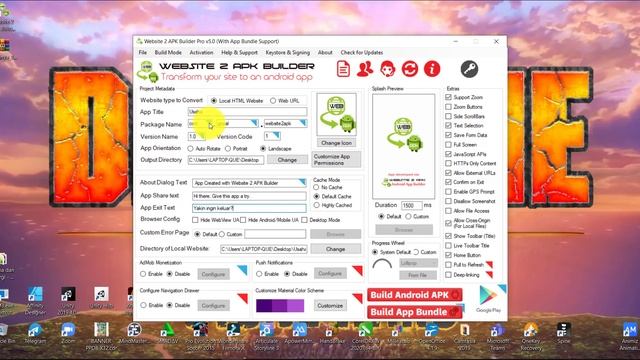Toggle Confirm on Exit checkbox

[448, 182]
